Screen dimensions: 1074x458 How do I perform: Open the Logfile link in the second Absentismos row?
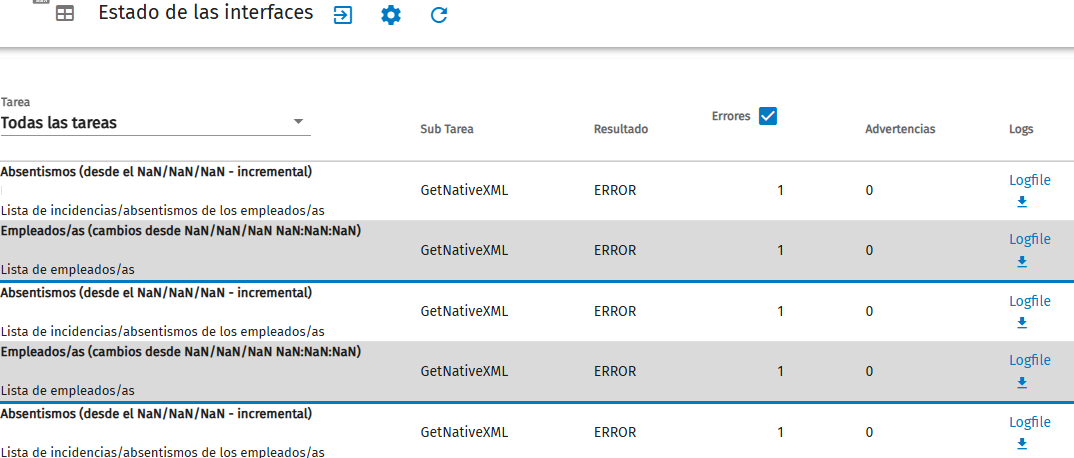coord(1029,301)
